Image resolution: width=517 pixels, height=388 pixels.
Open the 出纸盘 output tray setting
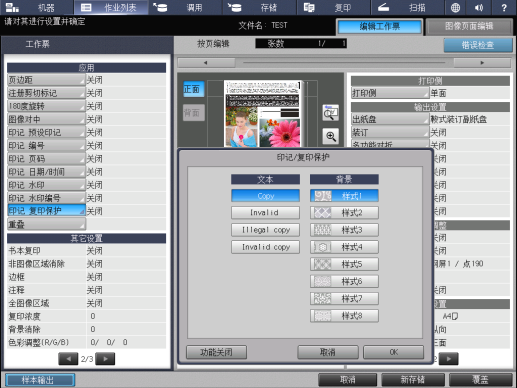coord(390,119)
